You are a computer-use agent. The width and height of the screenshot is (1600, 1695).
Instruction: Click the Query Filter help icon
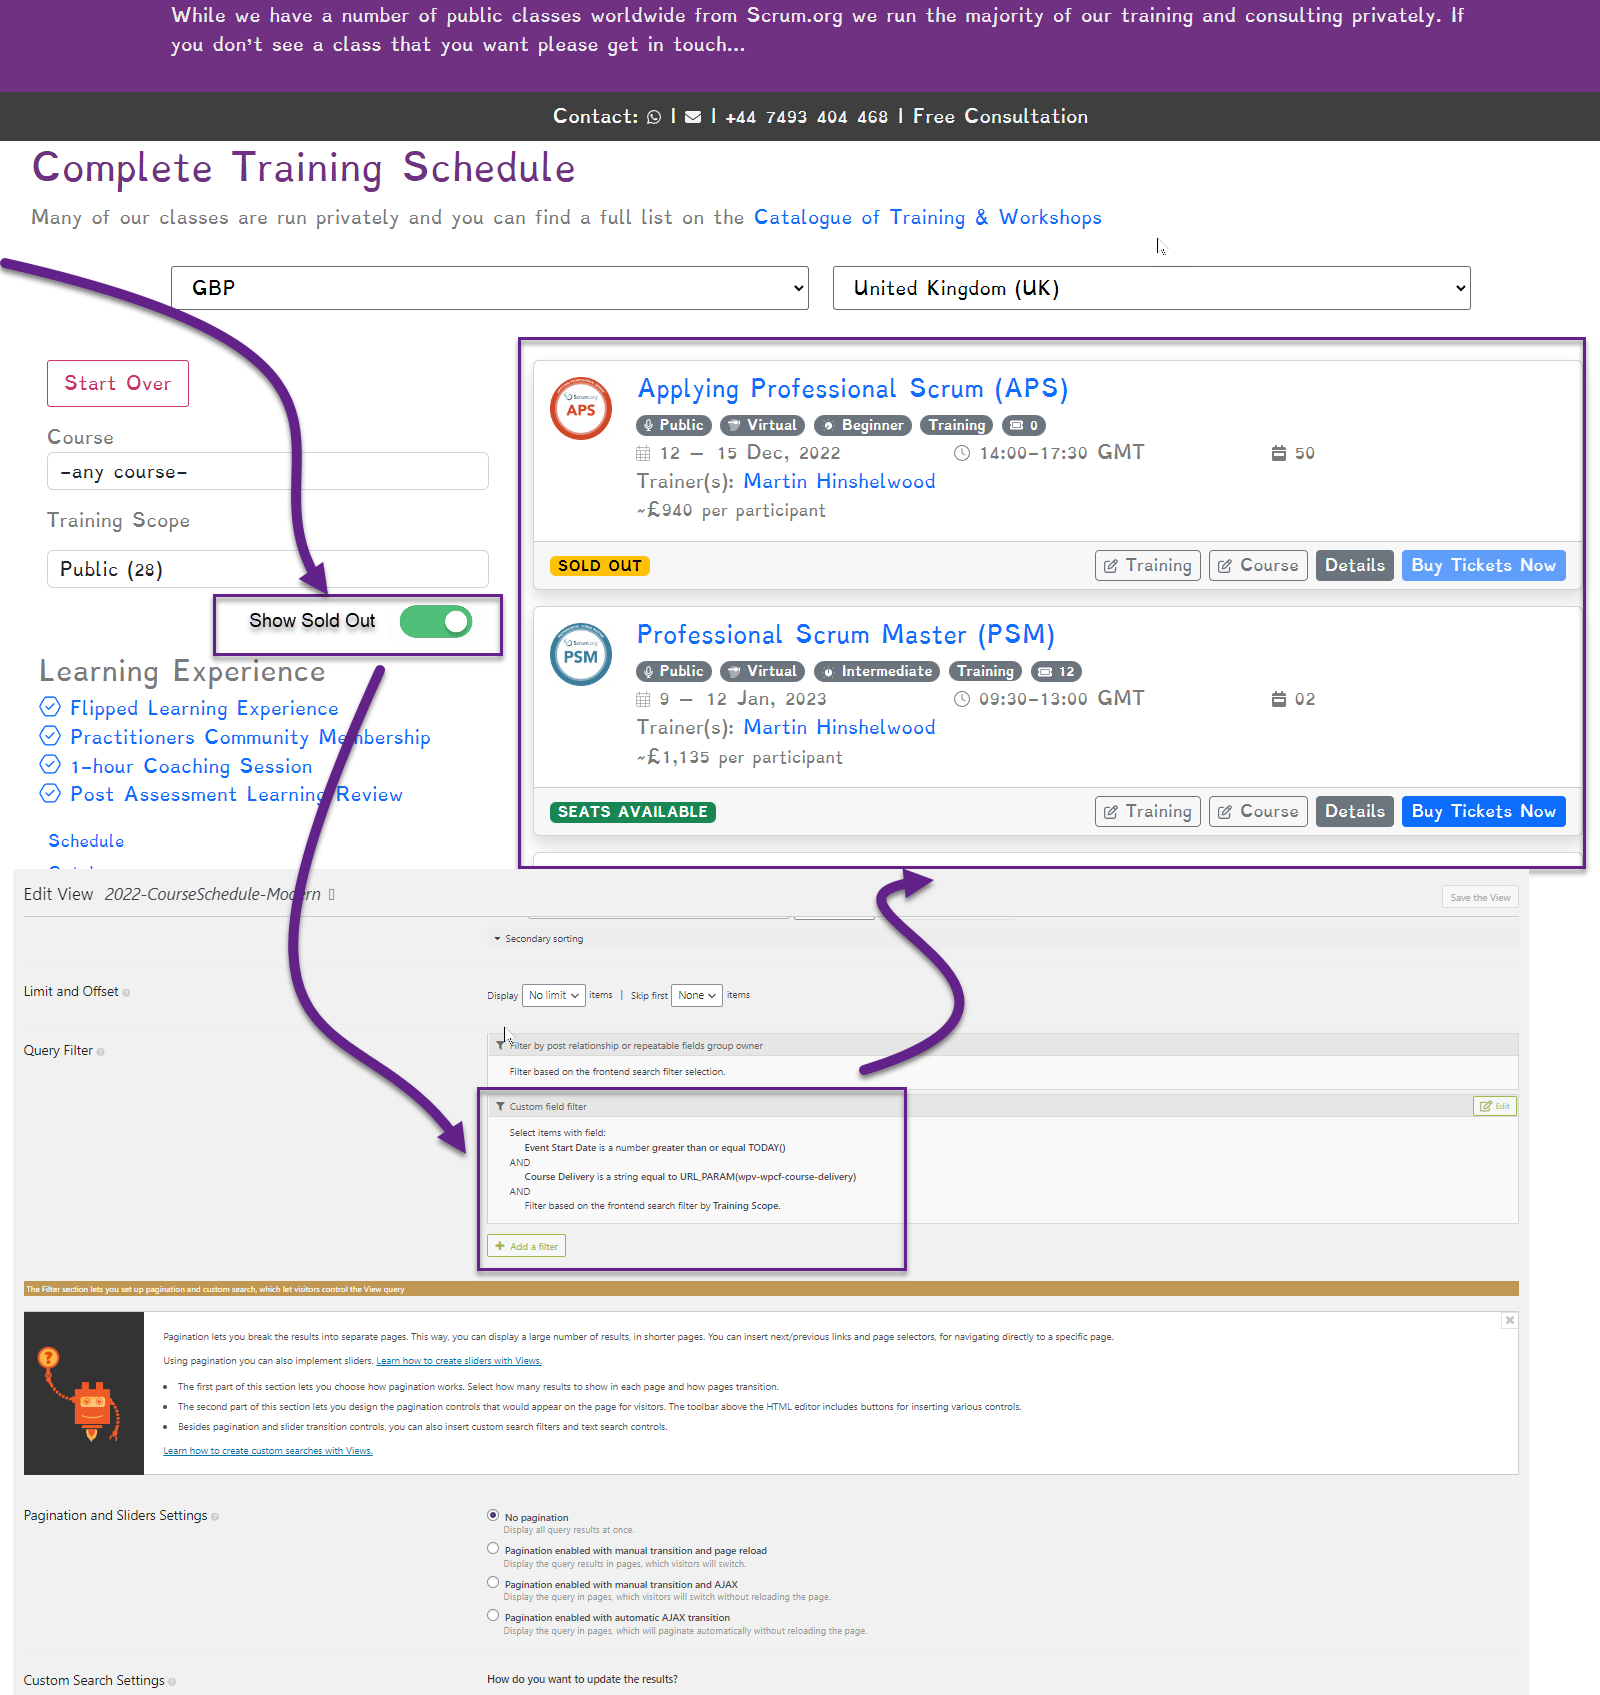[x=101, y=1052]
